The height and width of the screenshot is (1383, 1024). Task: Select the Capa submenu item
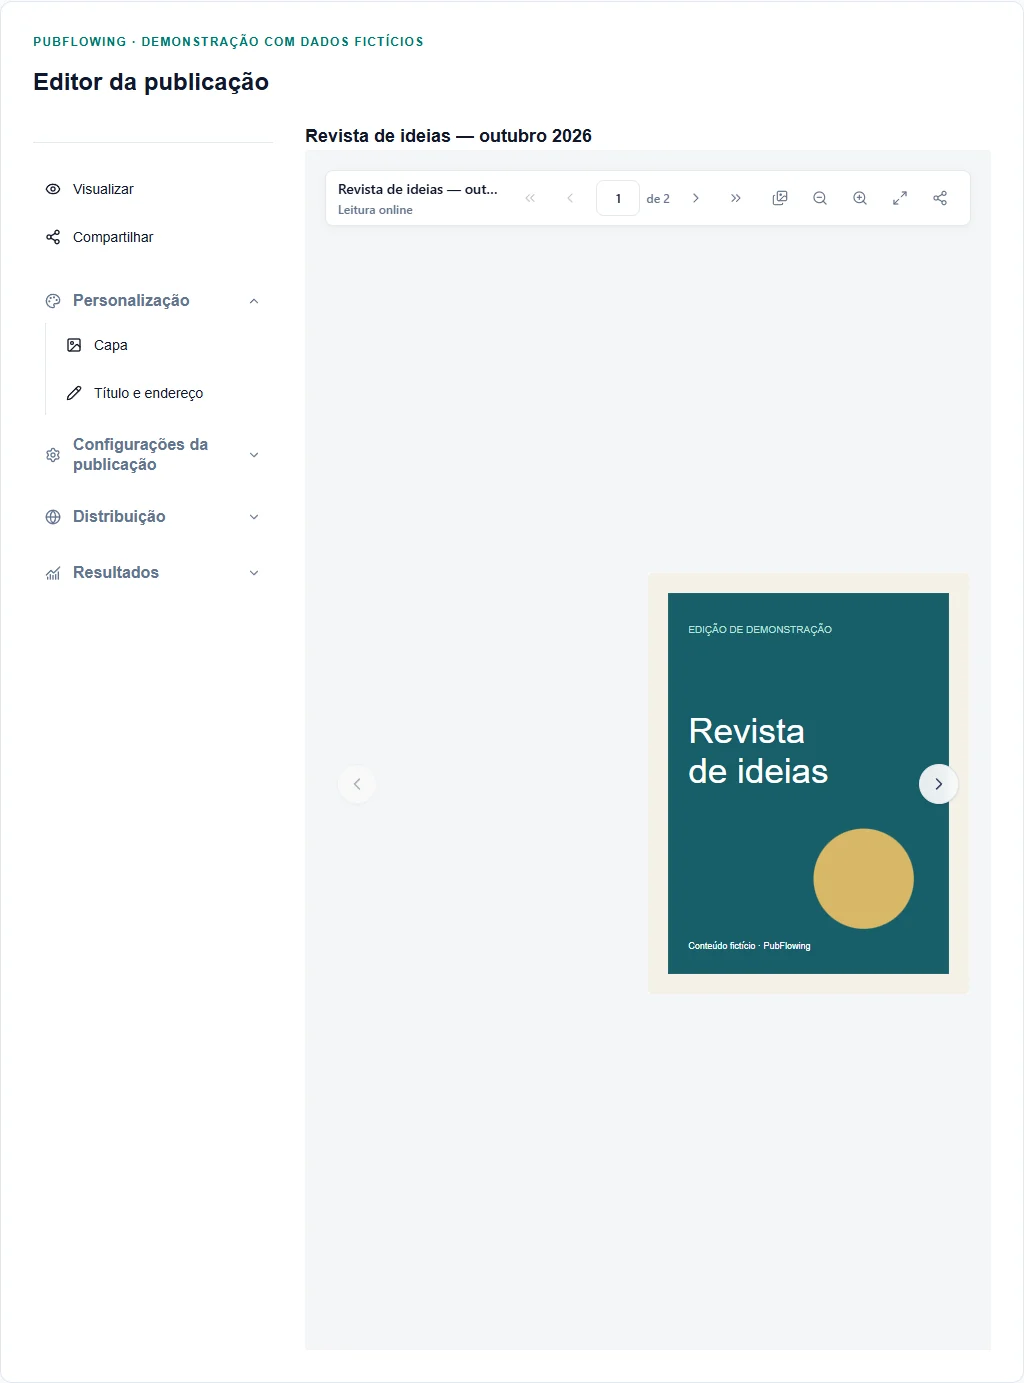[163, 345]
